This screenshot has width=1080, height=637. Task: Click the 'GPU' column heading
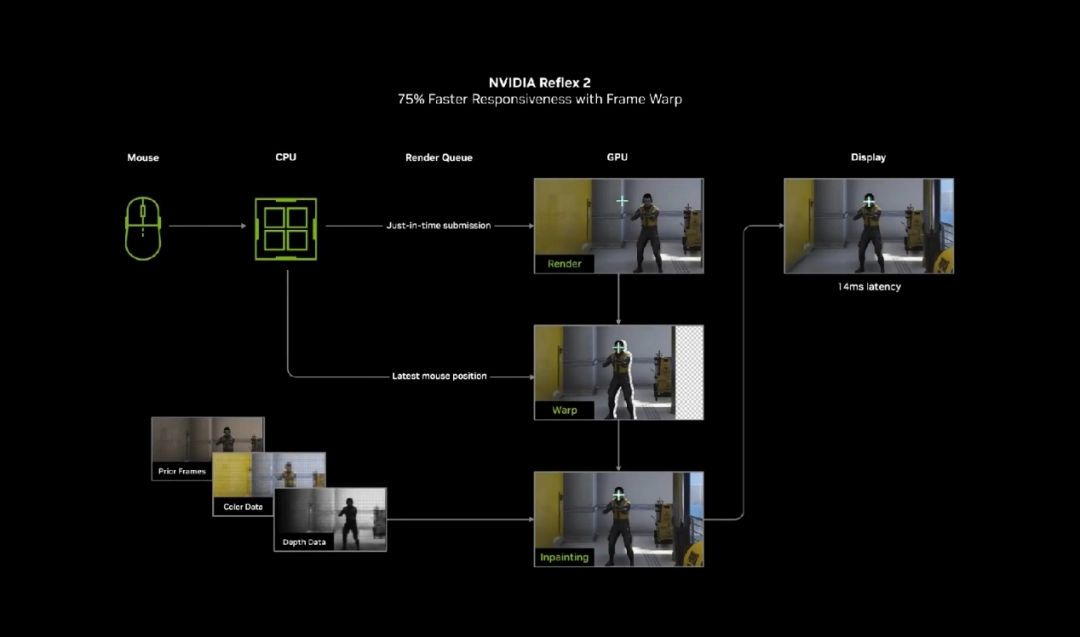point(617,157)
